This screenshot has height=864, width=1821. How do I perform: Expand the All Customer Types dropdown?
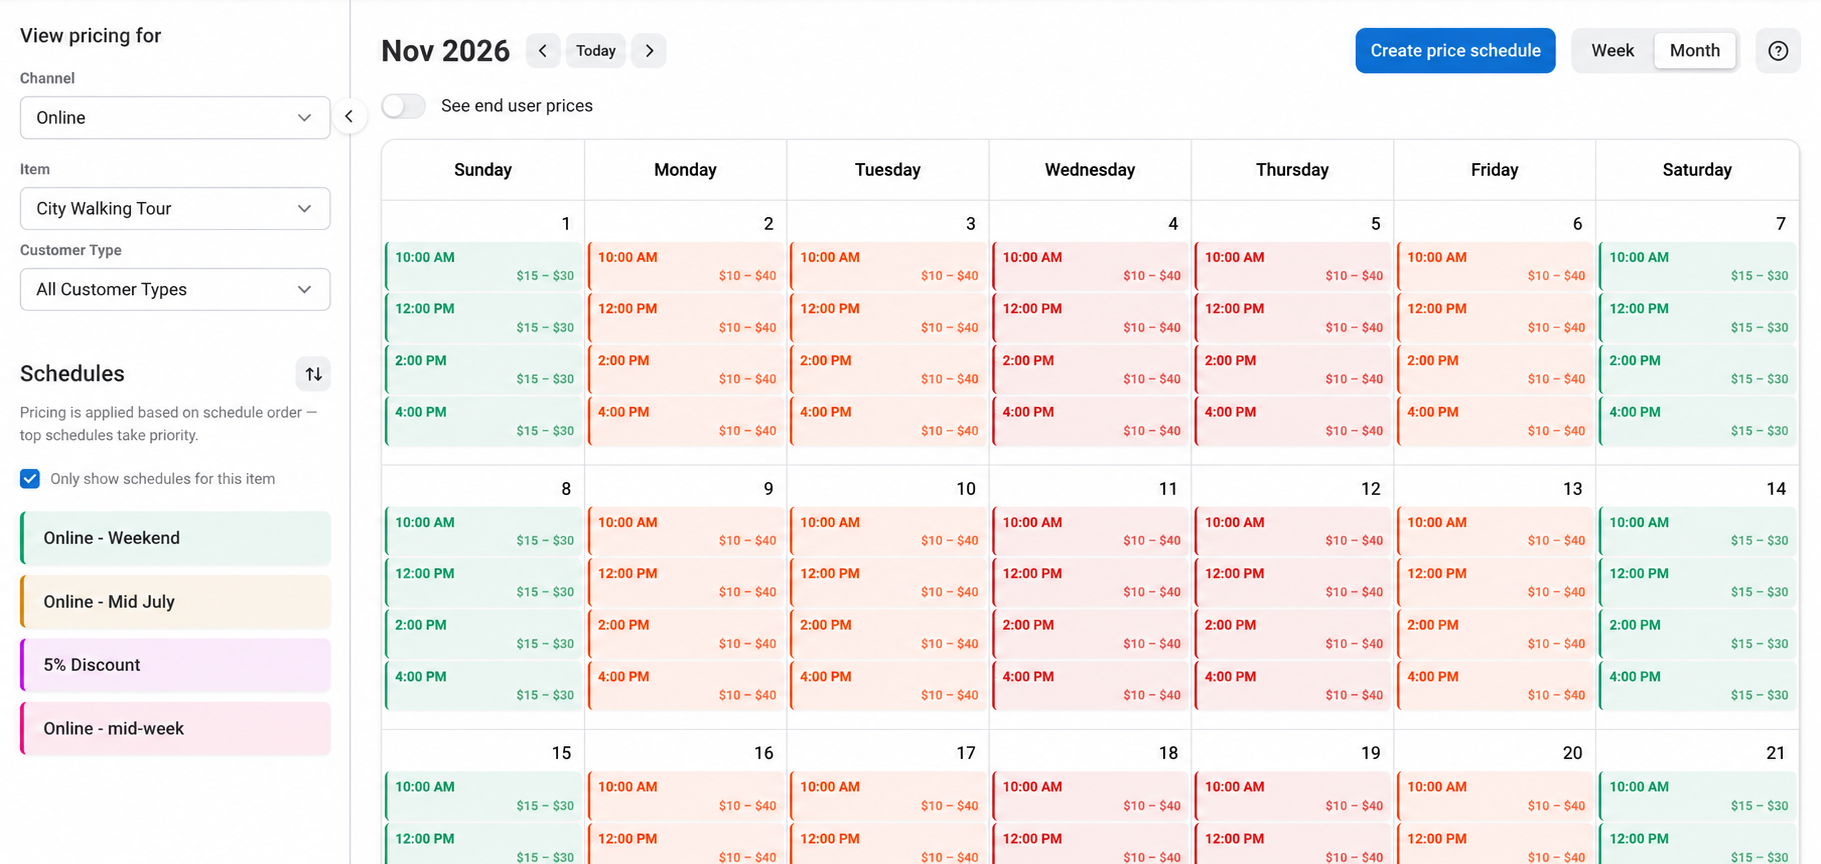(175, 290)
